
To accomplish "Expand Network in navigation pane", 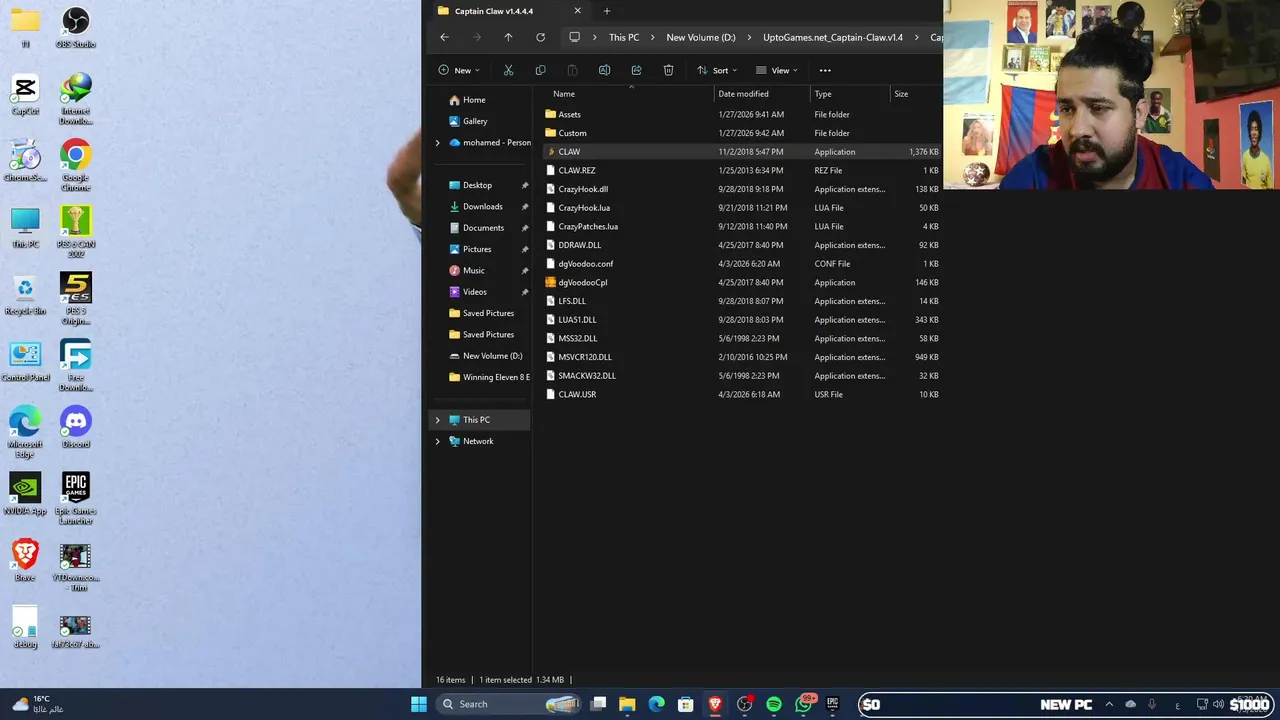I will 437,441.
